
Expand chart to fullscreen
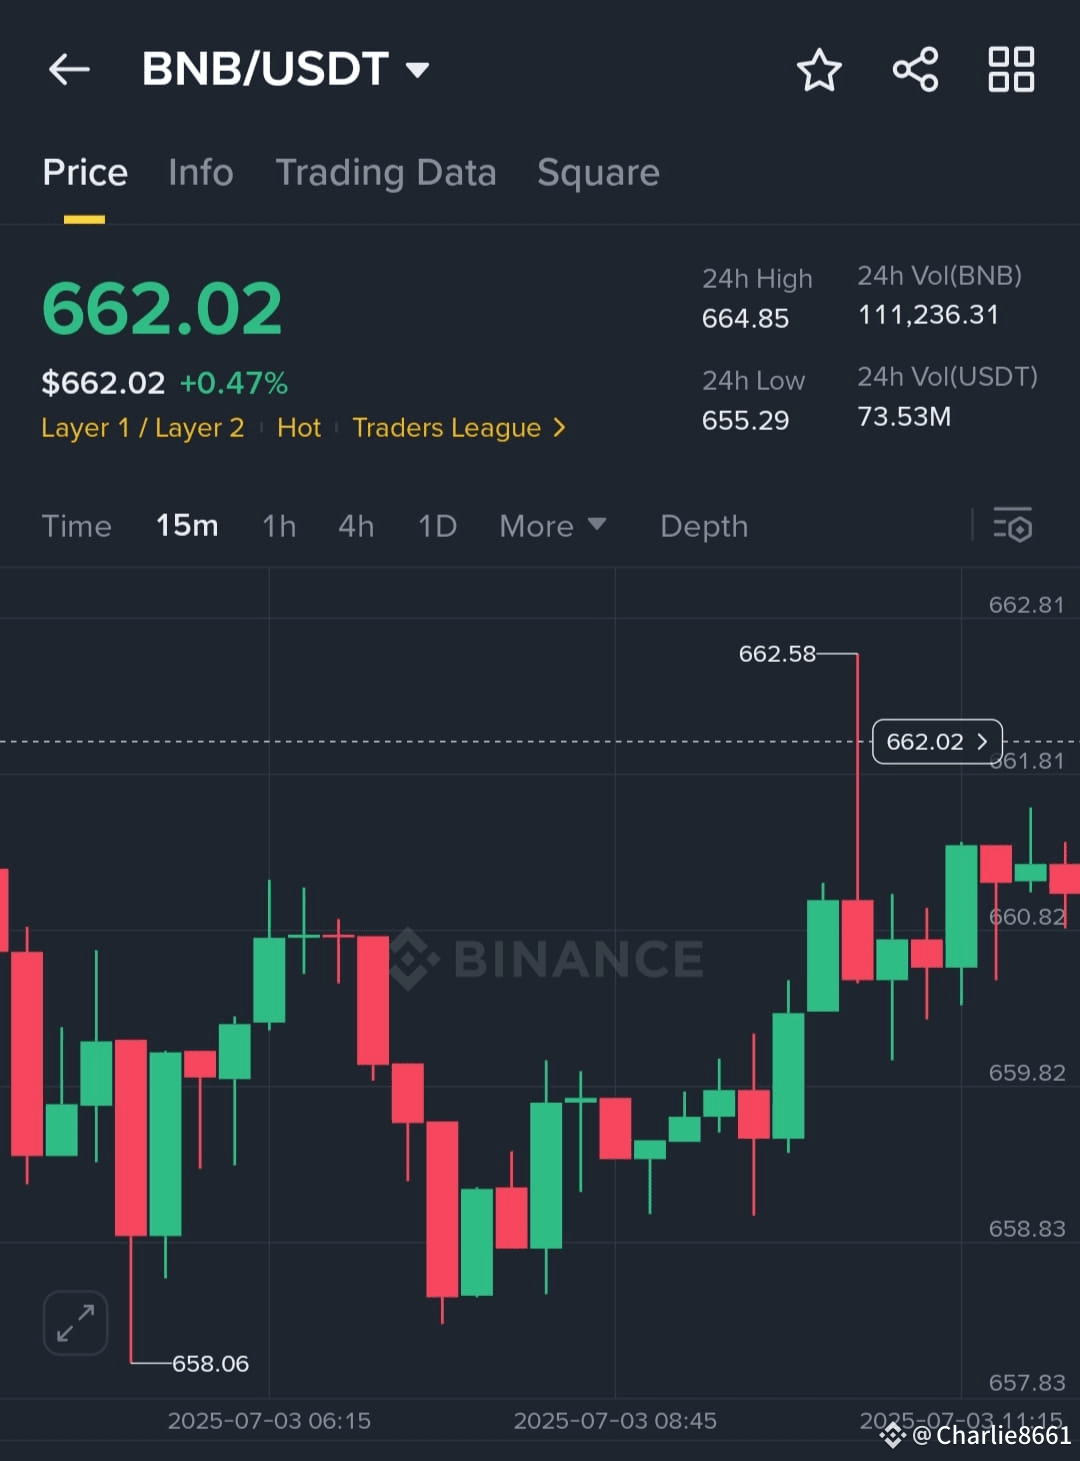tap(75, 1323)
